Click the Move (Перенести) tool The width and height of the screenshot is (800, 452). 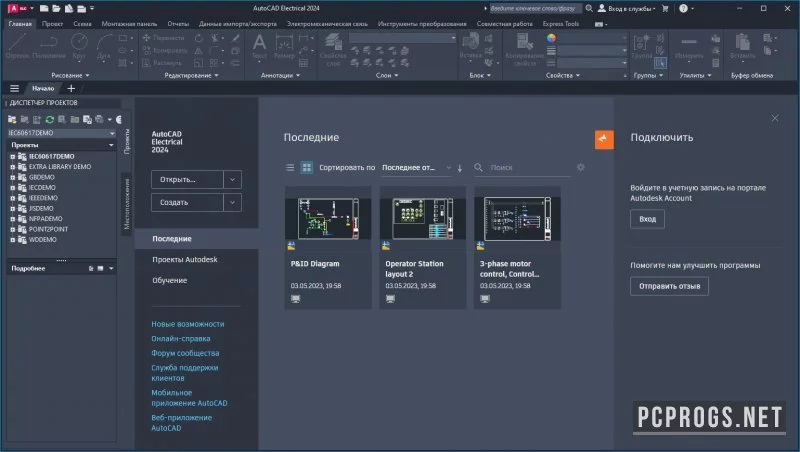point(163,38)
